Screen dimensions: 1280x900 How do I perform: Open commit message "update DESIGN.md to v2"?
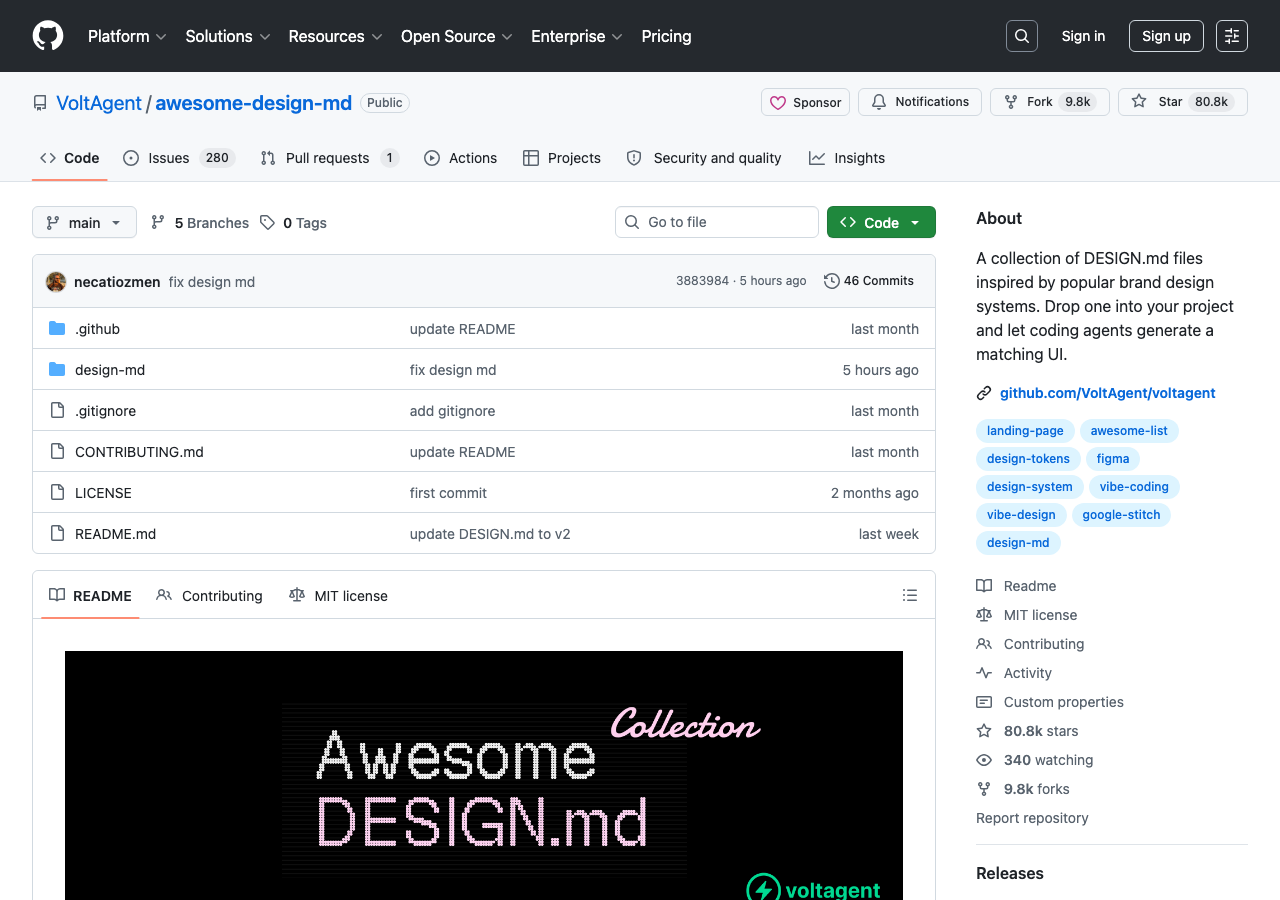pyautogui.click(x=490, y=534)
